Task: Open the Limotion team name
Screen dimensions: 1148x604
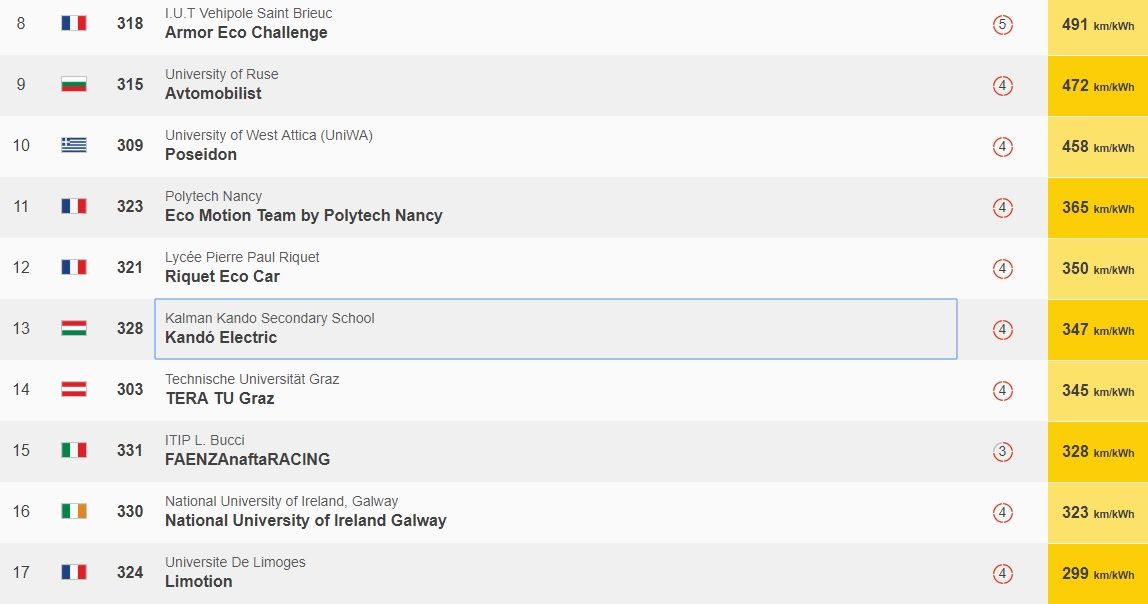Action: pos(198,581)
